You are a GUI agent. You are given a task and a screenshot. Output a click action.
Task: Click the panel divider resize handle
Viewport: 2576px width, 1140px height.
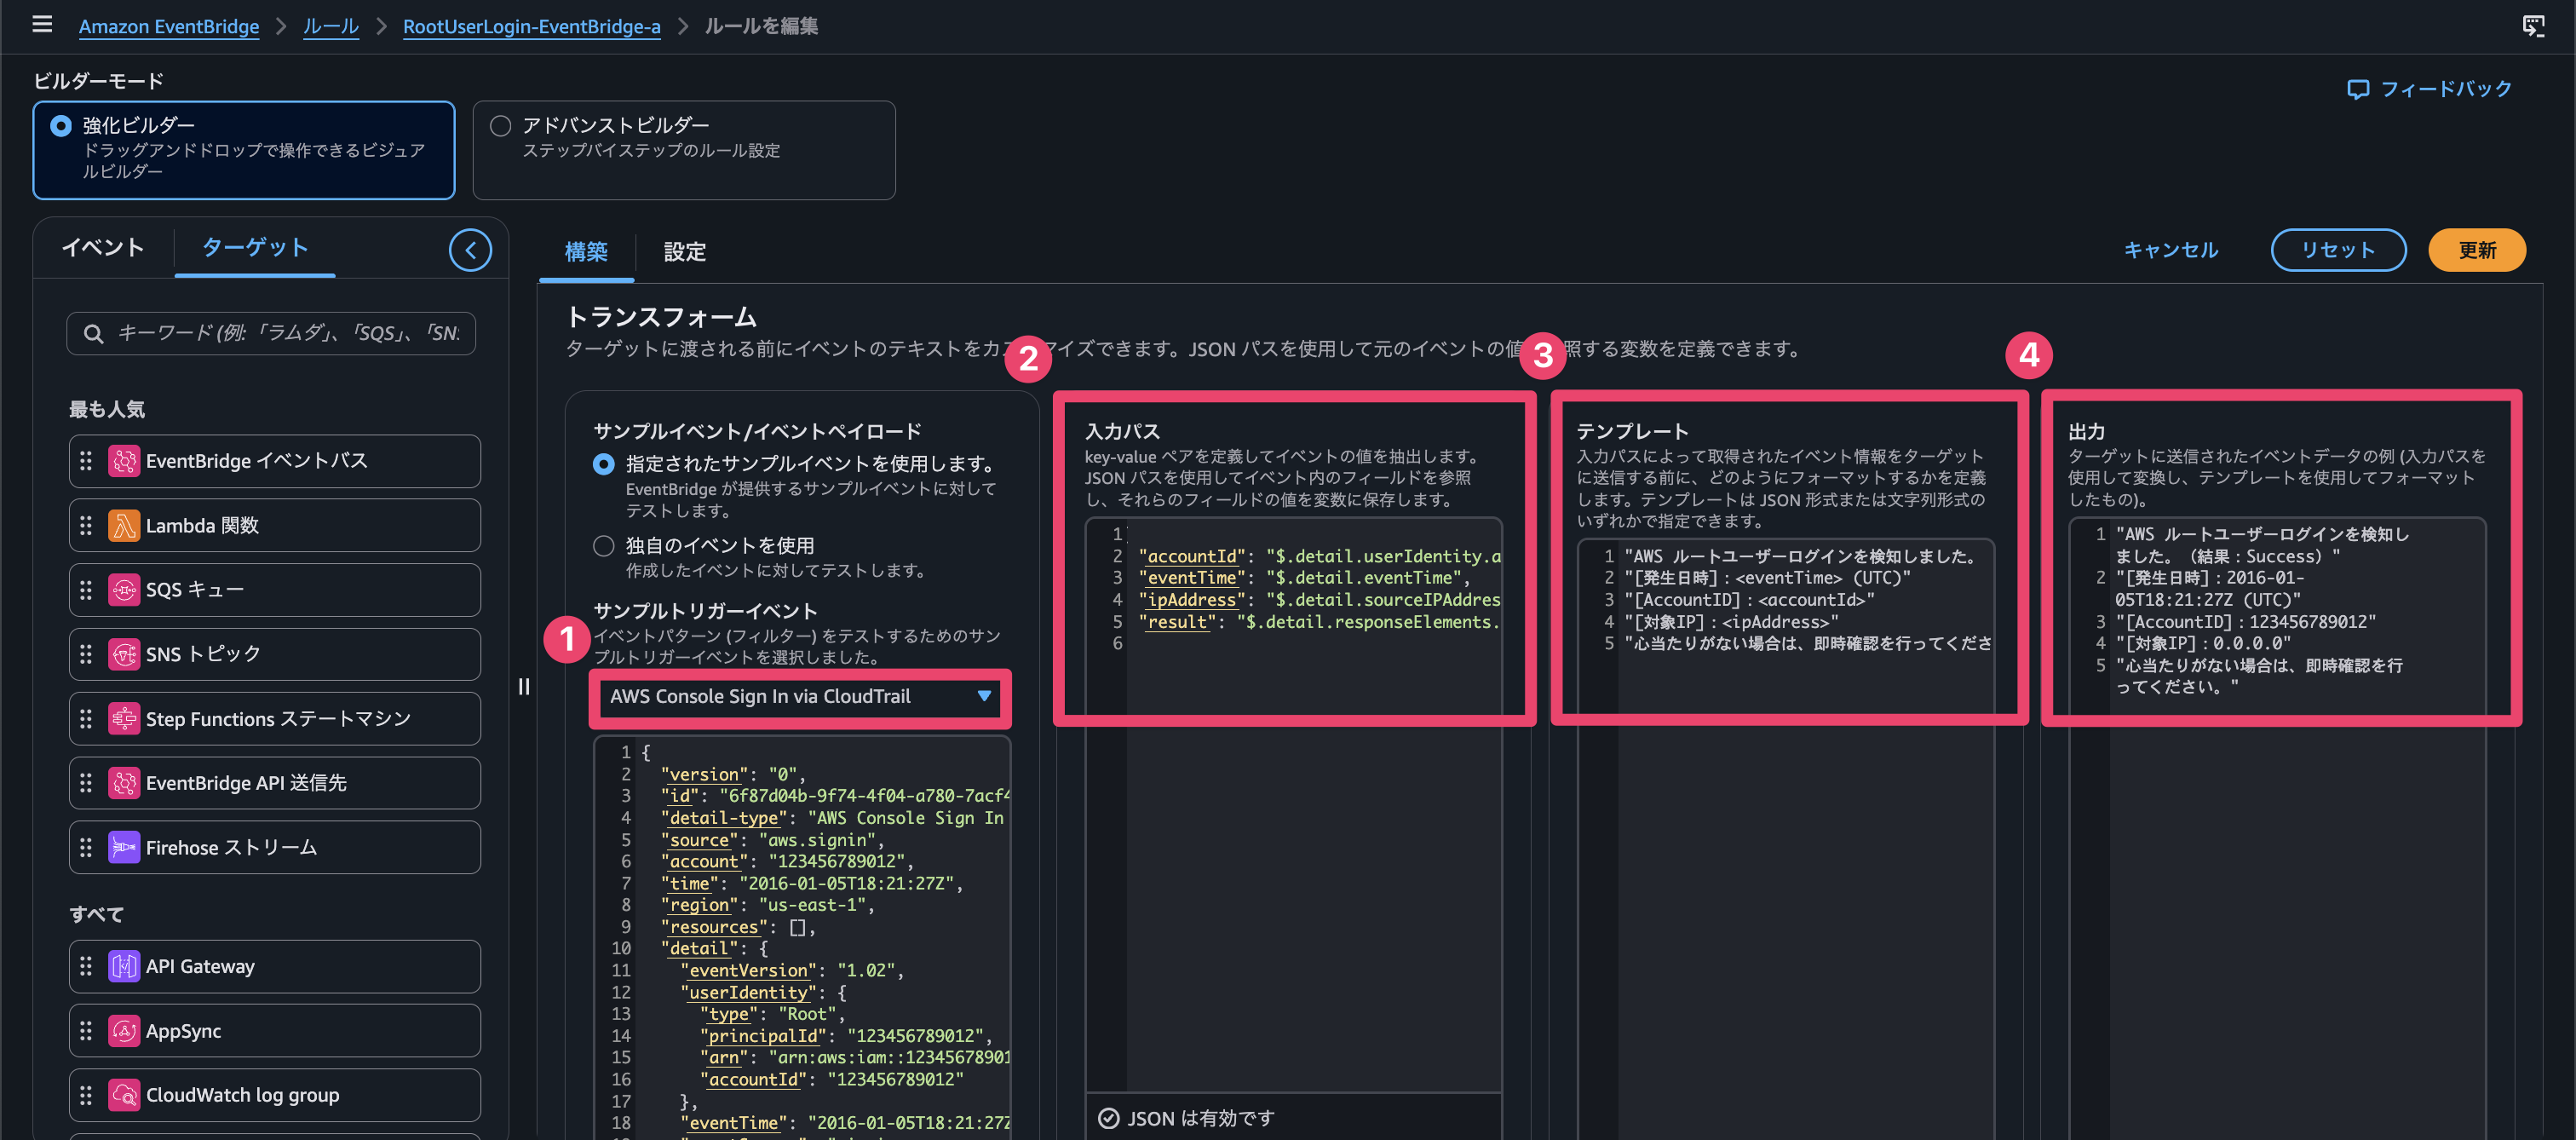pos(523,687)
